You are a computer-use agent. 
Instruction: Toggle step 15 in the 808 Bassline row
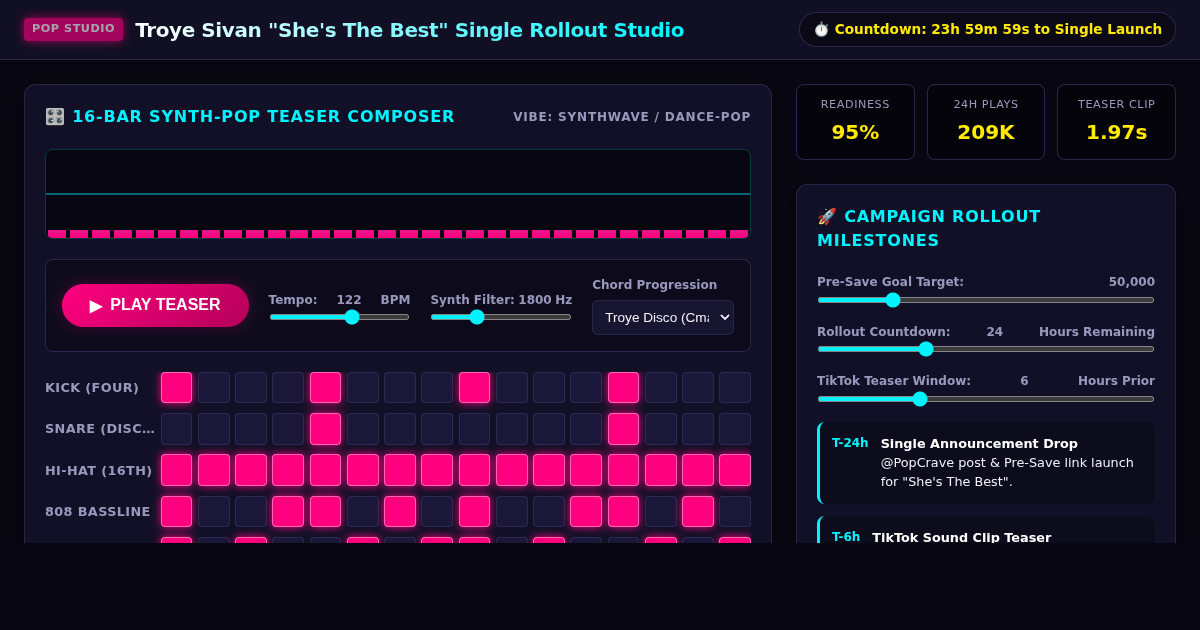coord(698,511)
